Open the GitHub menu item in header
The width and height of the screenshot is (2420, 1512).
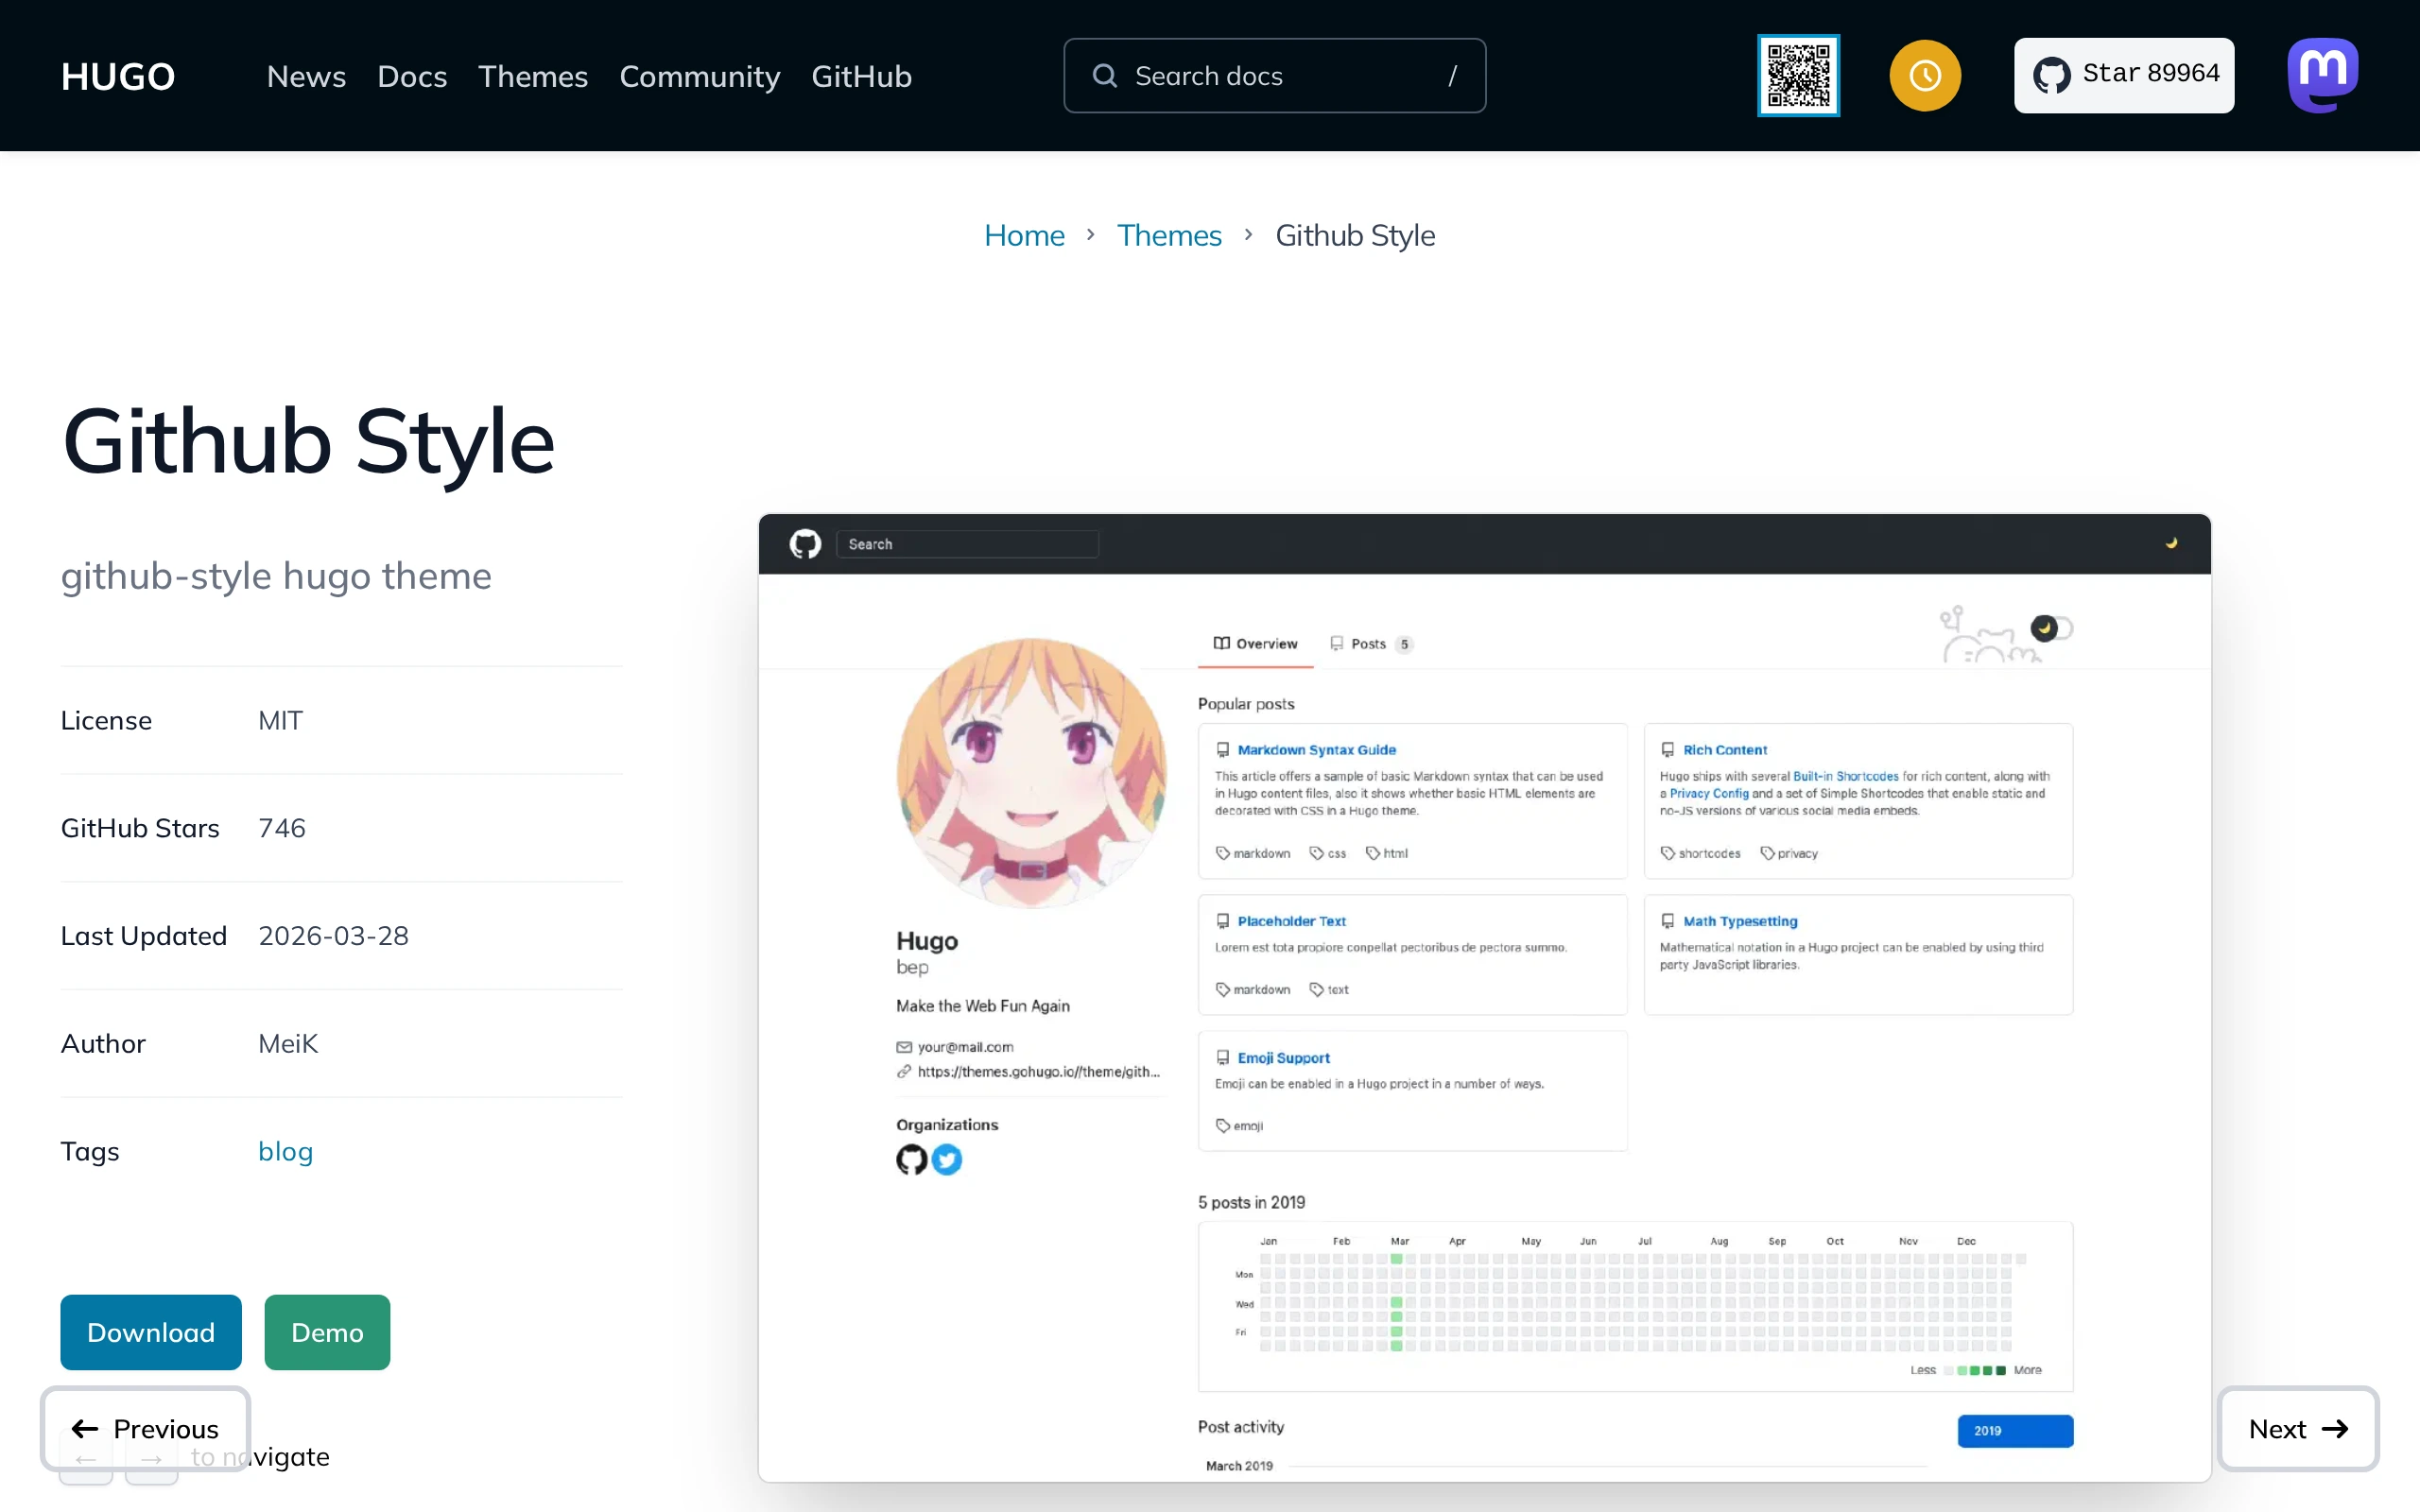click(861, 77)
